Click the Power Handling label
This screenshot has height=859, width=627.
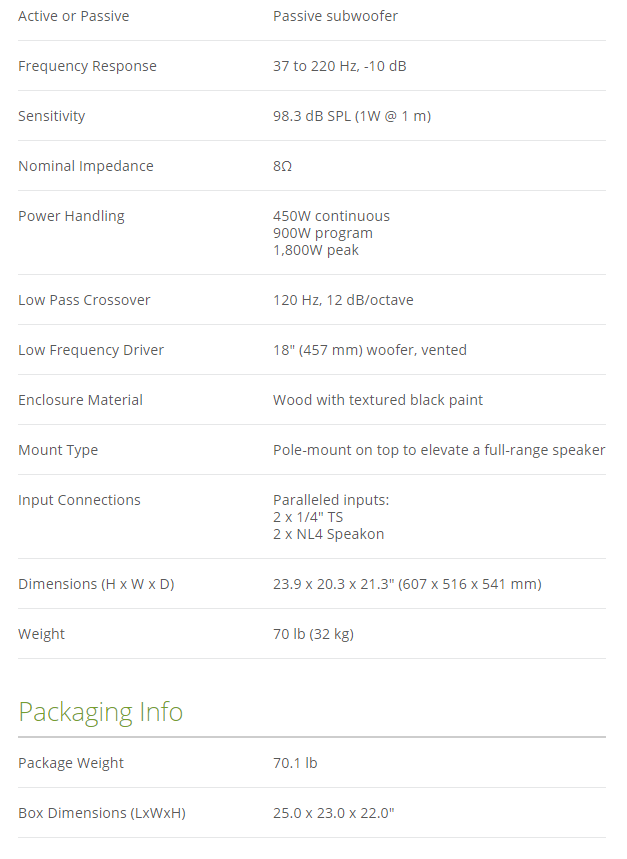71,216
